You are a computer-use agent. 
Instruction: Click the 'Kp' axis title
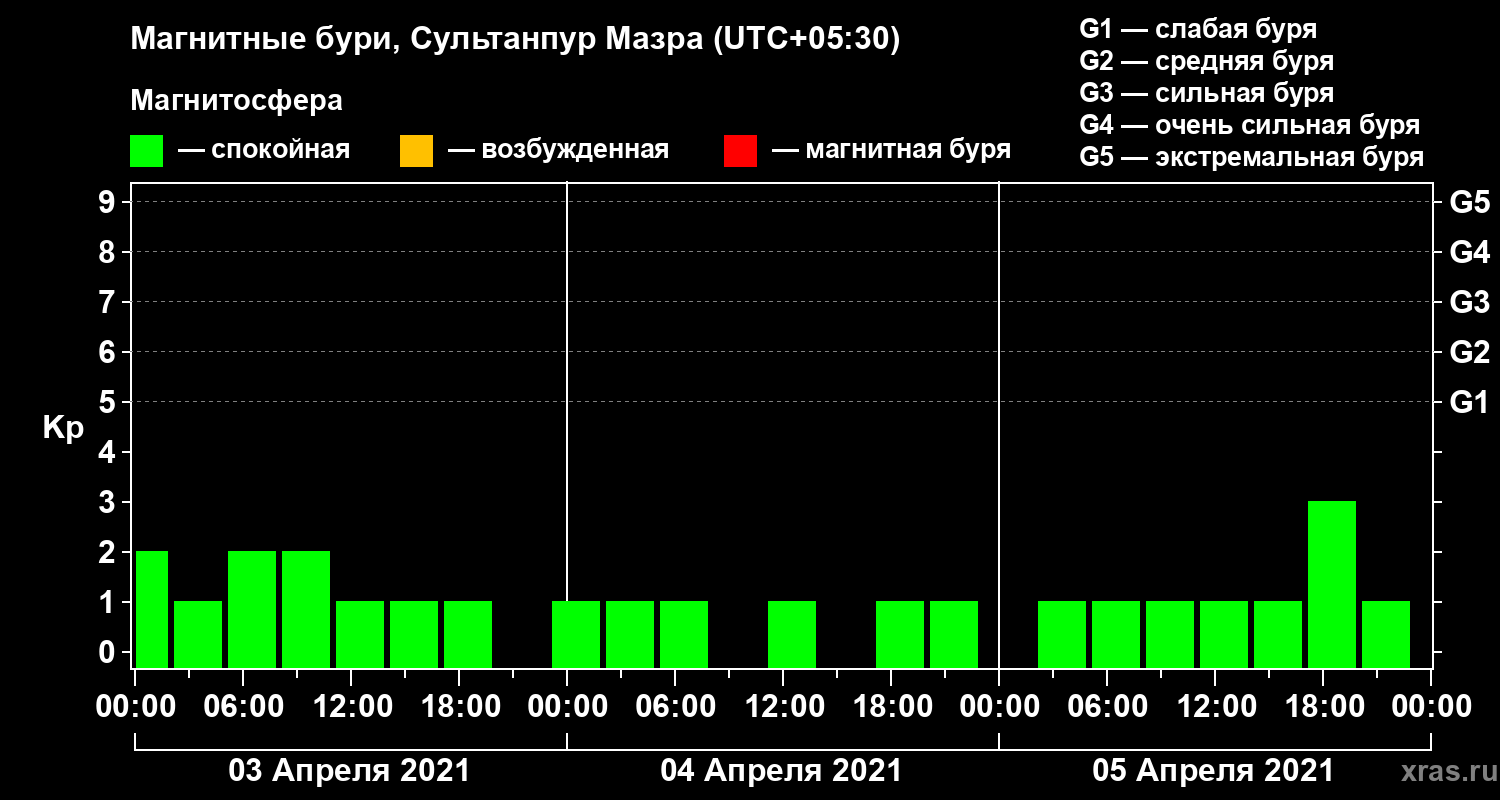pos(63,427)
